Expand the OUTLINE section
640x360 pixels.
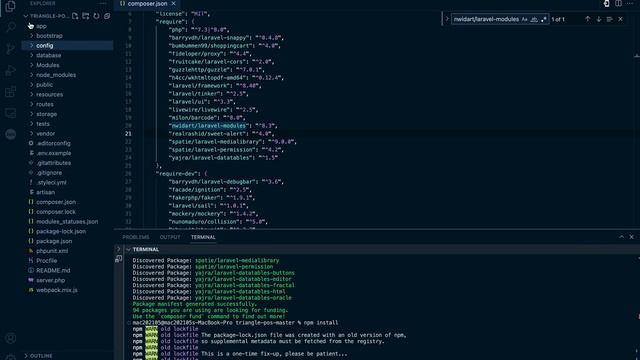click(x=41, y=356)
